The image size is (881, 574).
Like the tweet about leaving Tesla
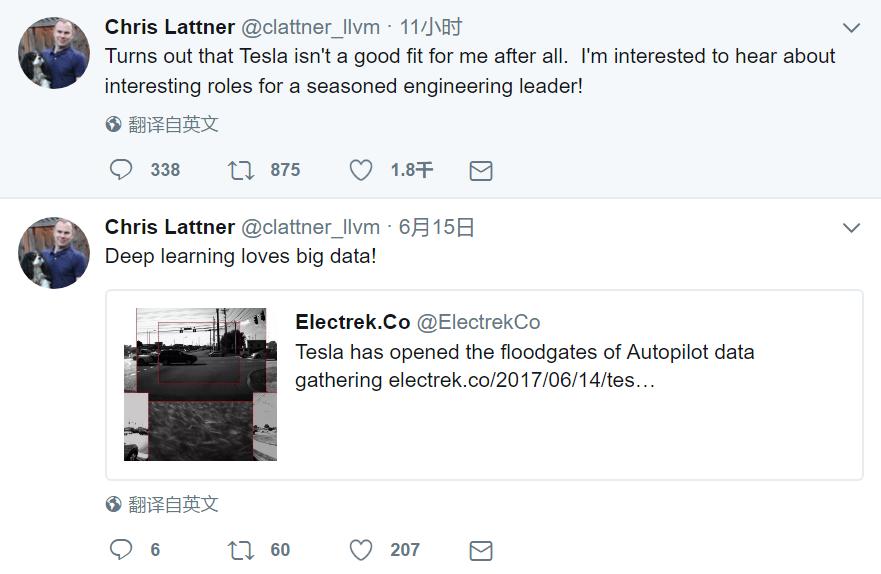(x=361, y=170)
